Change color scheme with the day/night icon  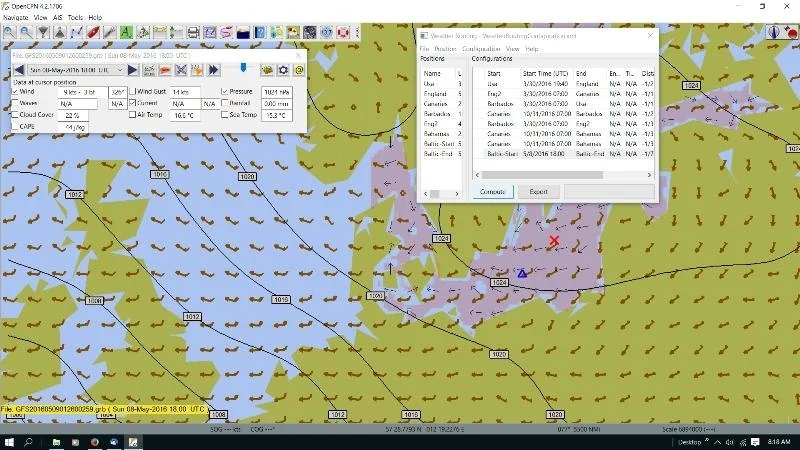click(243, 33)
